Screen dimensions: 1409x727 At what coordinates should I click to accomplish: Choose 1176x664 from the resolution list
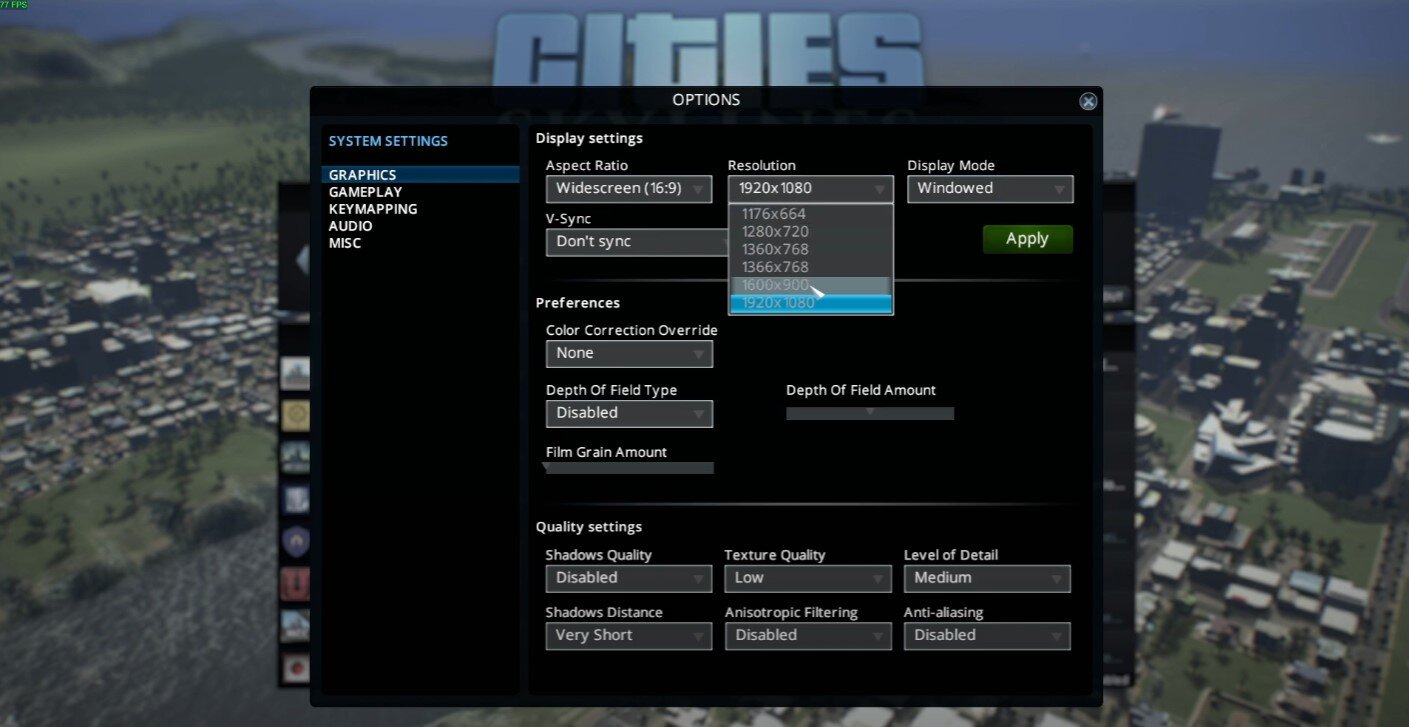[811, 214]
